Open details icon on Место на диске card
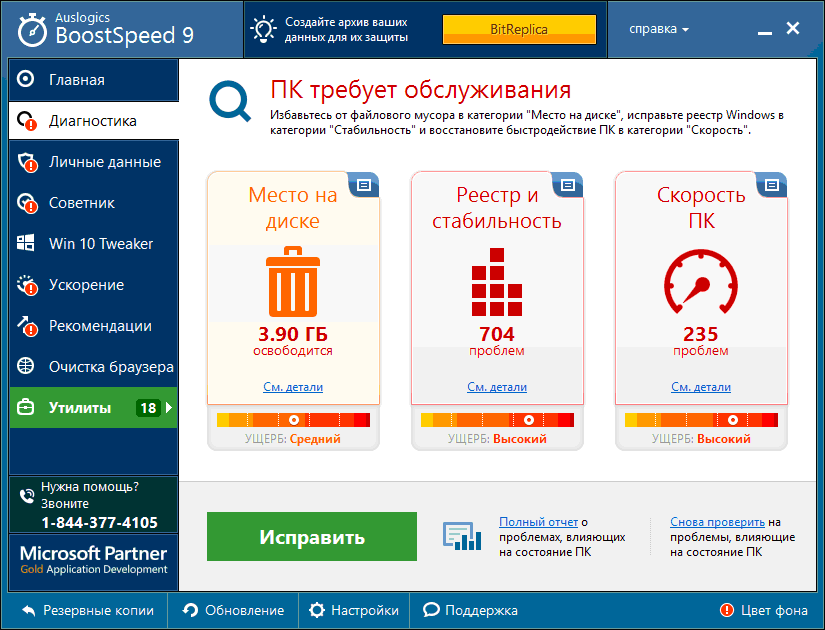Screen dimensions: 825x630 pos(364,185)
